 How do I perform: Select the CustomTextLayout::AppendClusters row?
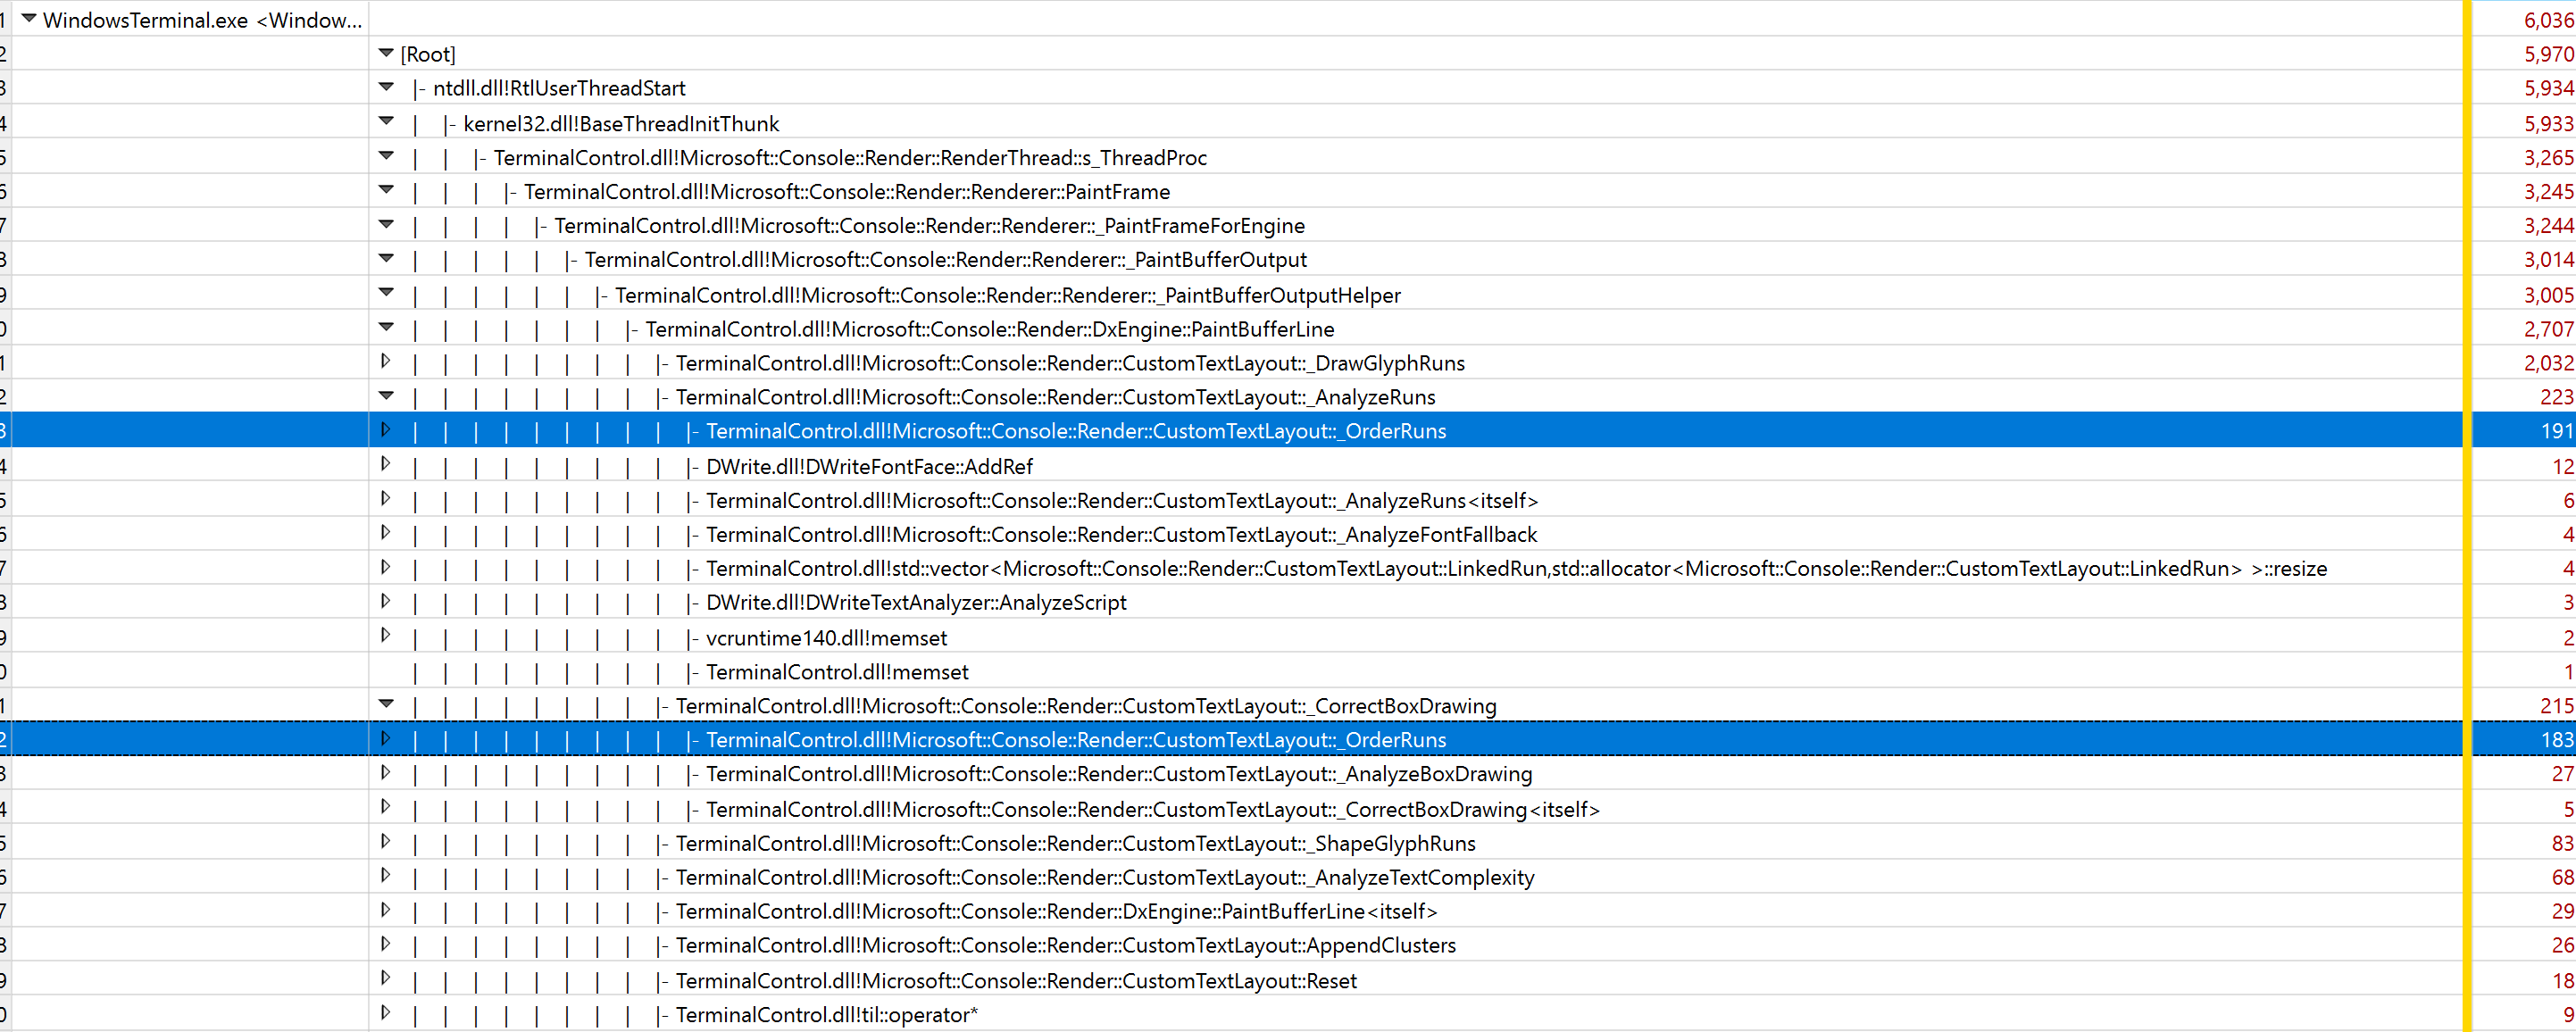(x=1065, y=945)
